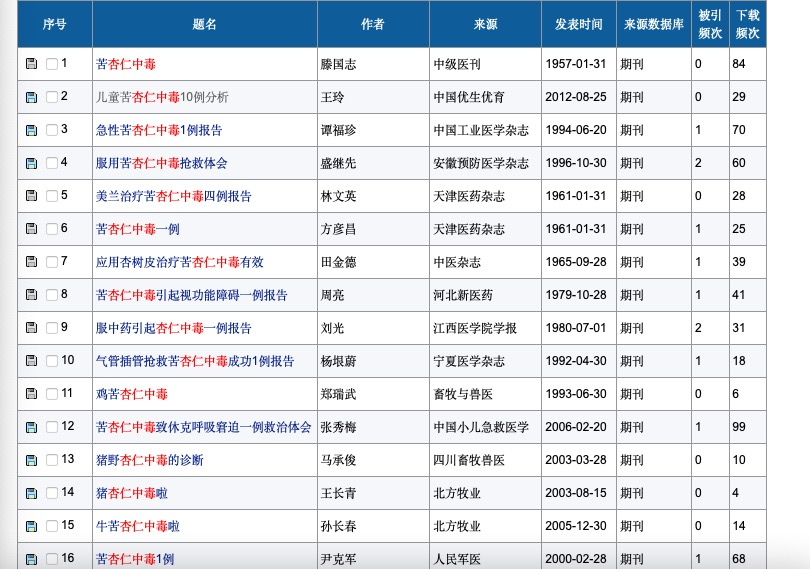Open article 苦杏仁中毒致休克呼吸窘迫一例救治体会
This screenshot has height=569, width=810.
[x=204, y=427]
